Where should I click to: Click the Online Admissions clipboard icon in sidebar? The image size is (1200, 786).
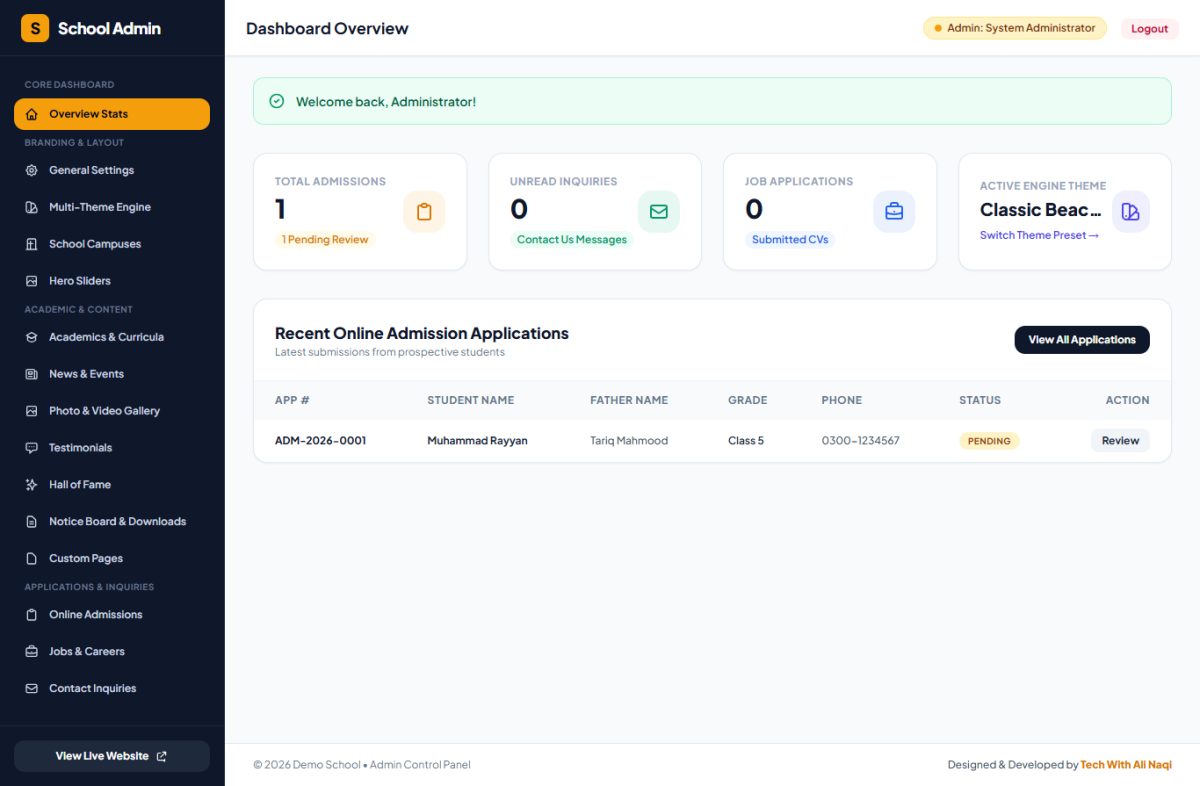click(x=31, y=615)
